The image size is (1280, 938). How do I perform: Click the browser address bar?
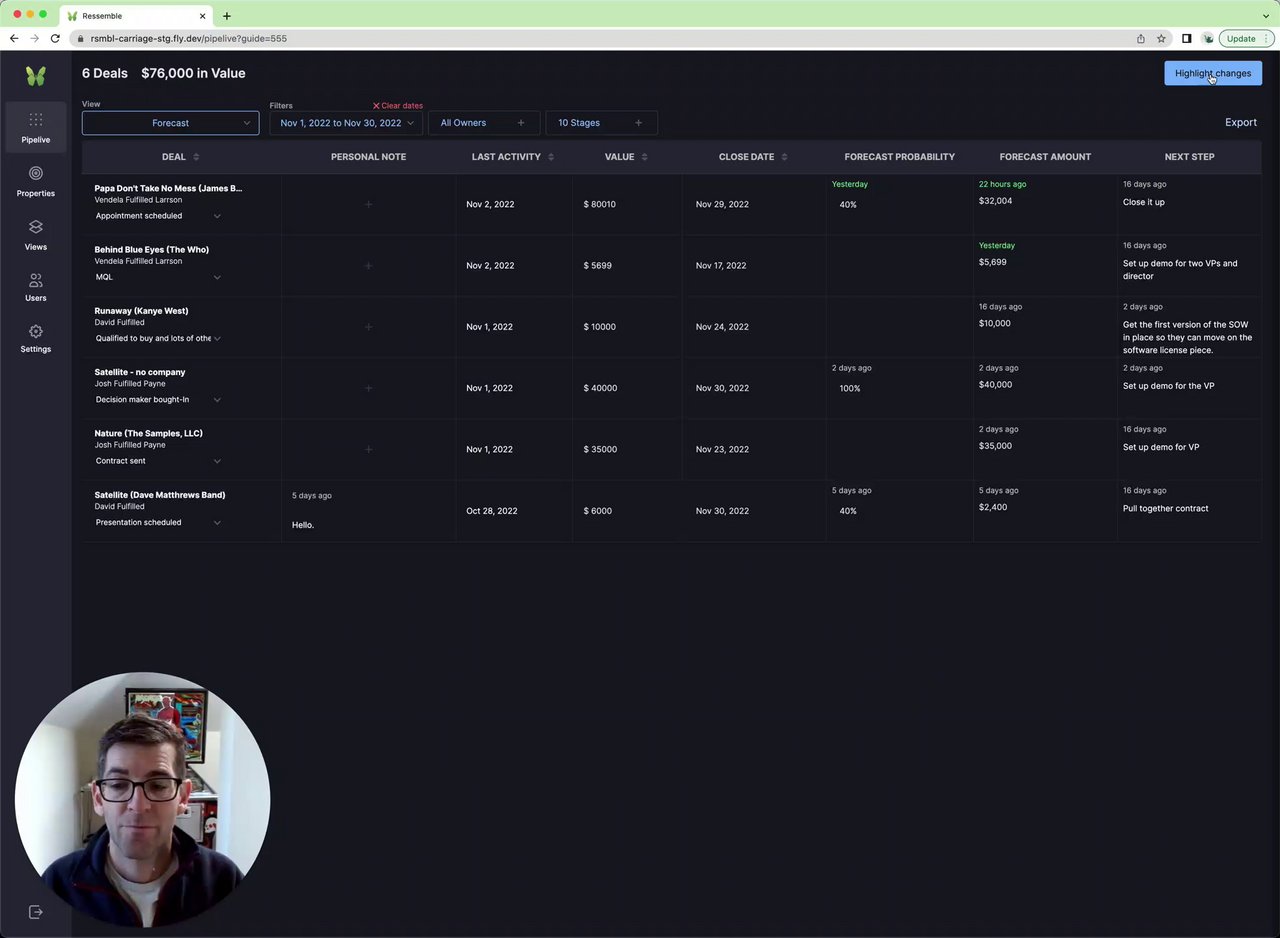(x=600, y=38)
